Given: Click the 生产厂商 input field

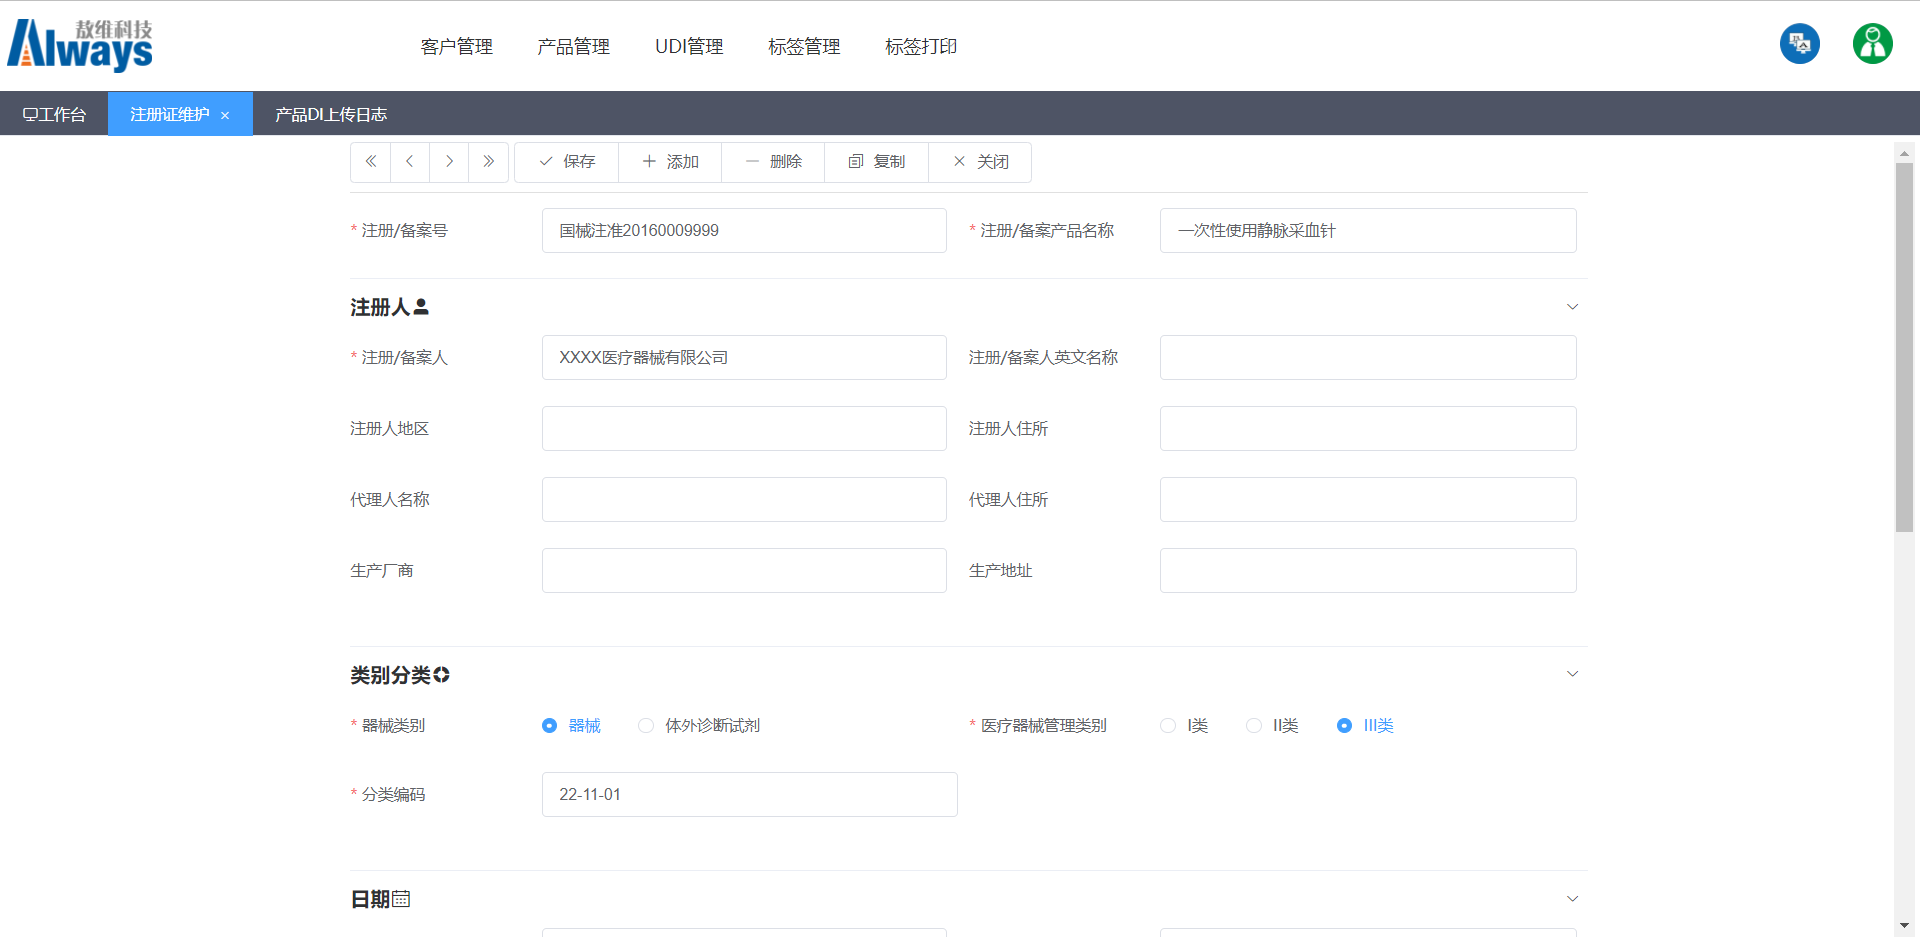Looking at the screenshot, I should click(744, 571).
